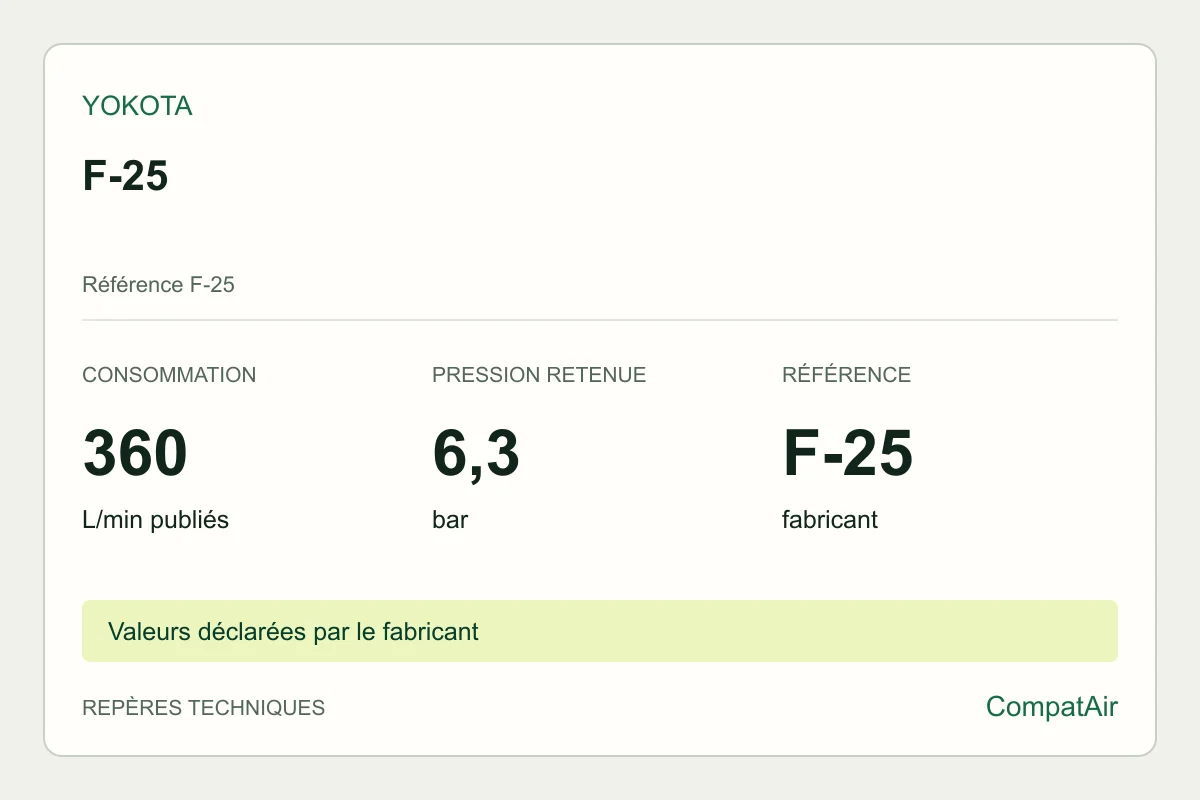Click the YOKOTA brand label
Viewport: 1200px width, 800px height.
point(137,106)
